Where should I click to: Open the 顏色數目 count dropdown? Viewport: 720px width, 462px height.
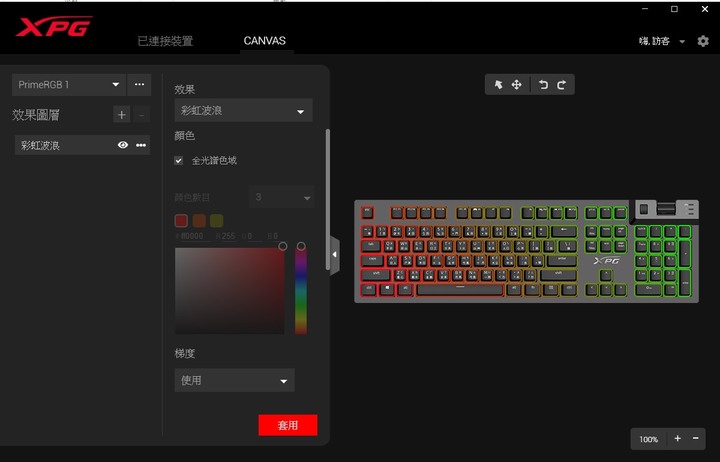[281, 197]
